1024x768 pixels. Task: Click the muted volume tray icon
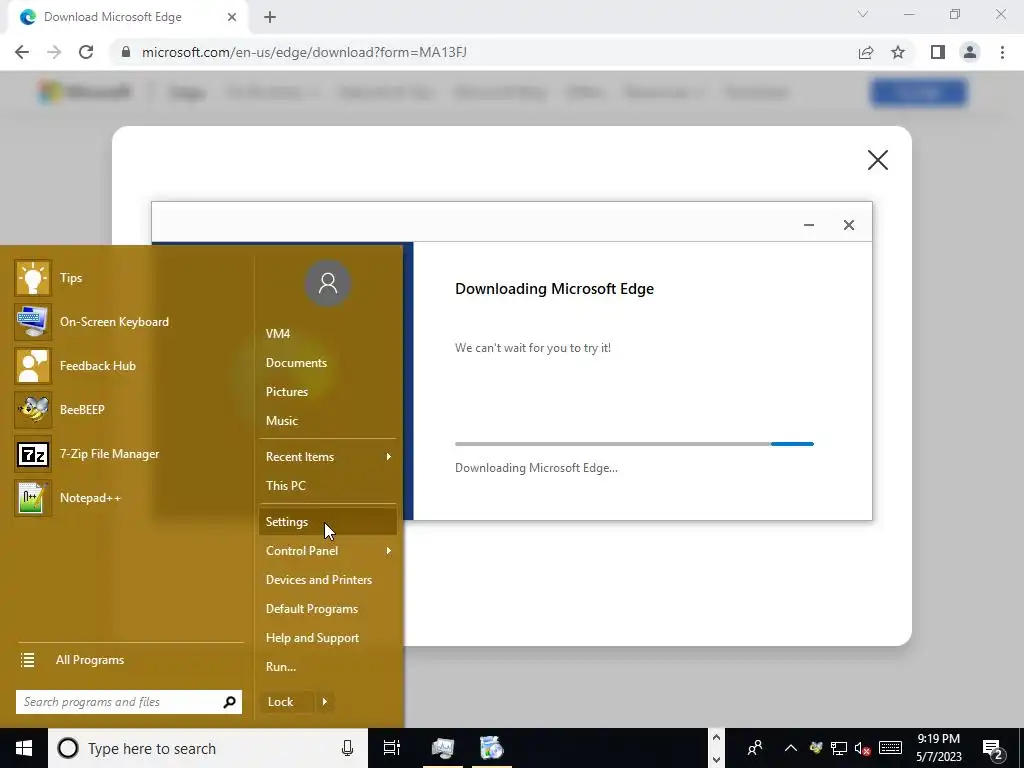863,749
